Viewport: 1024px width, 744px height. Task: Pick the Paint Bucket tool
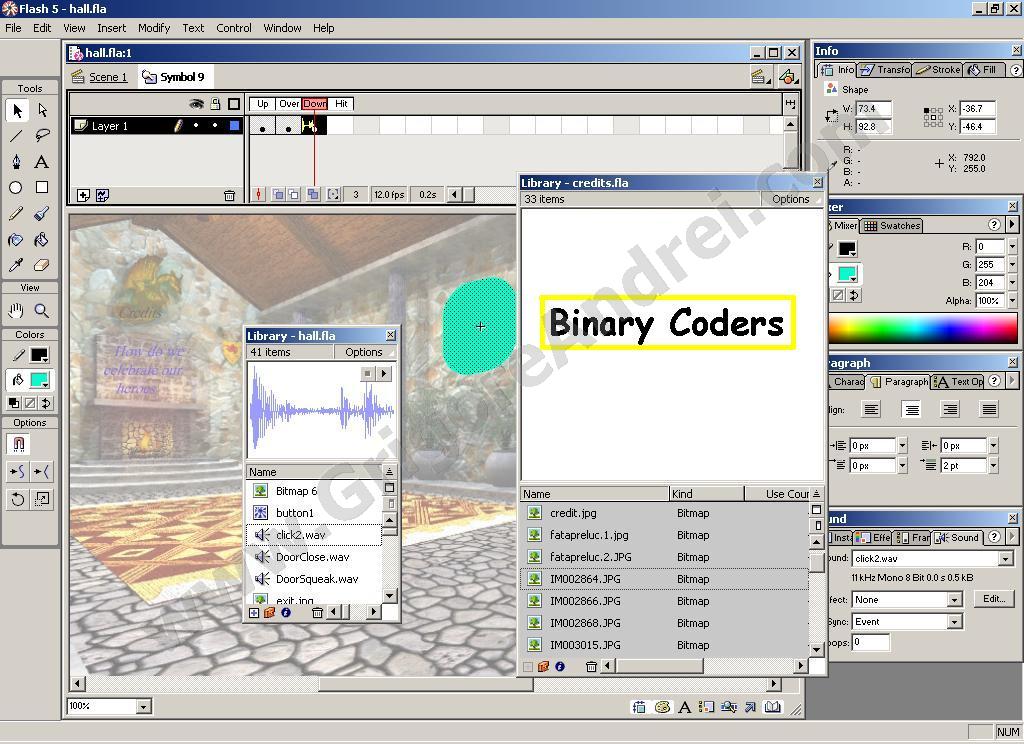pos(42,240)
